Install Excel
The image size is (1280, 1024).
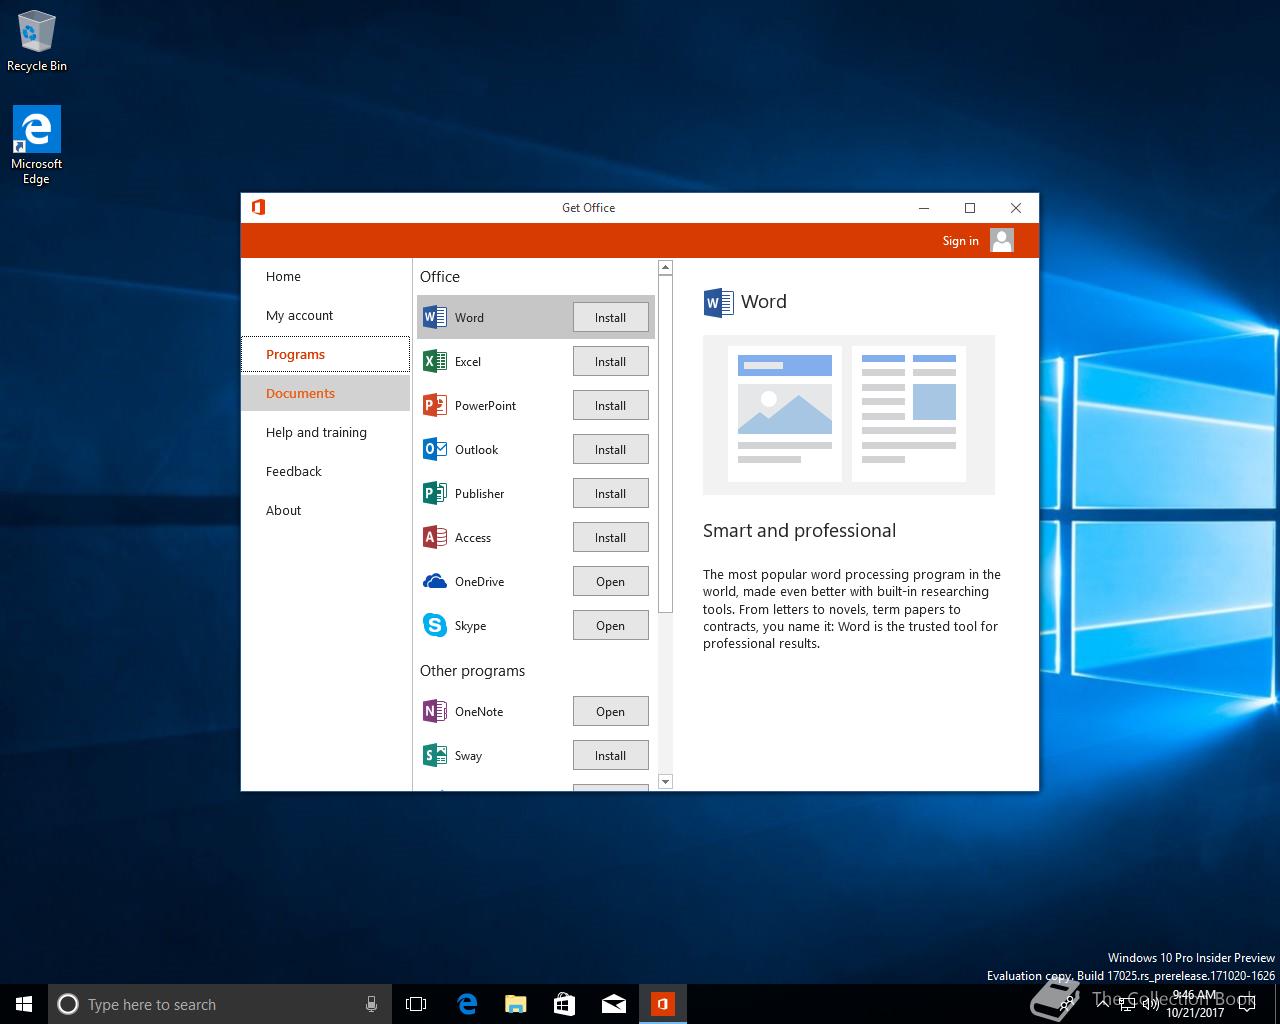[x=610, y=361]
